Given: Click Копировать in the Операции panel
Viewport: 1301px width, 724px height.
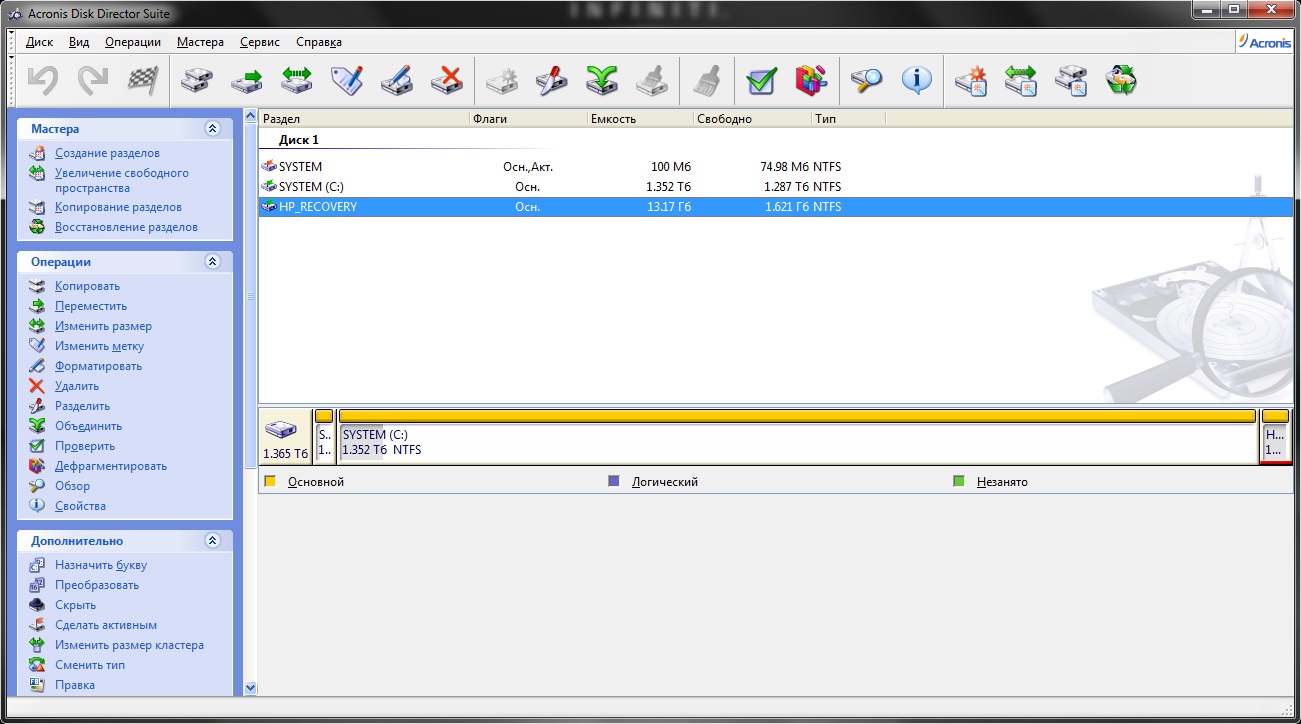Looking at the screenshot, I should [x=87, y=286].
